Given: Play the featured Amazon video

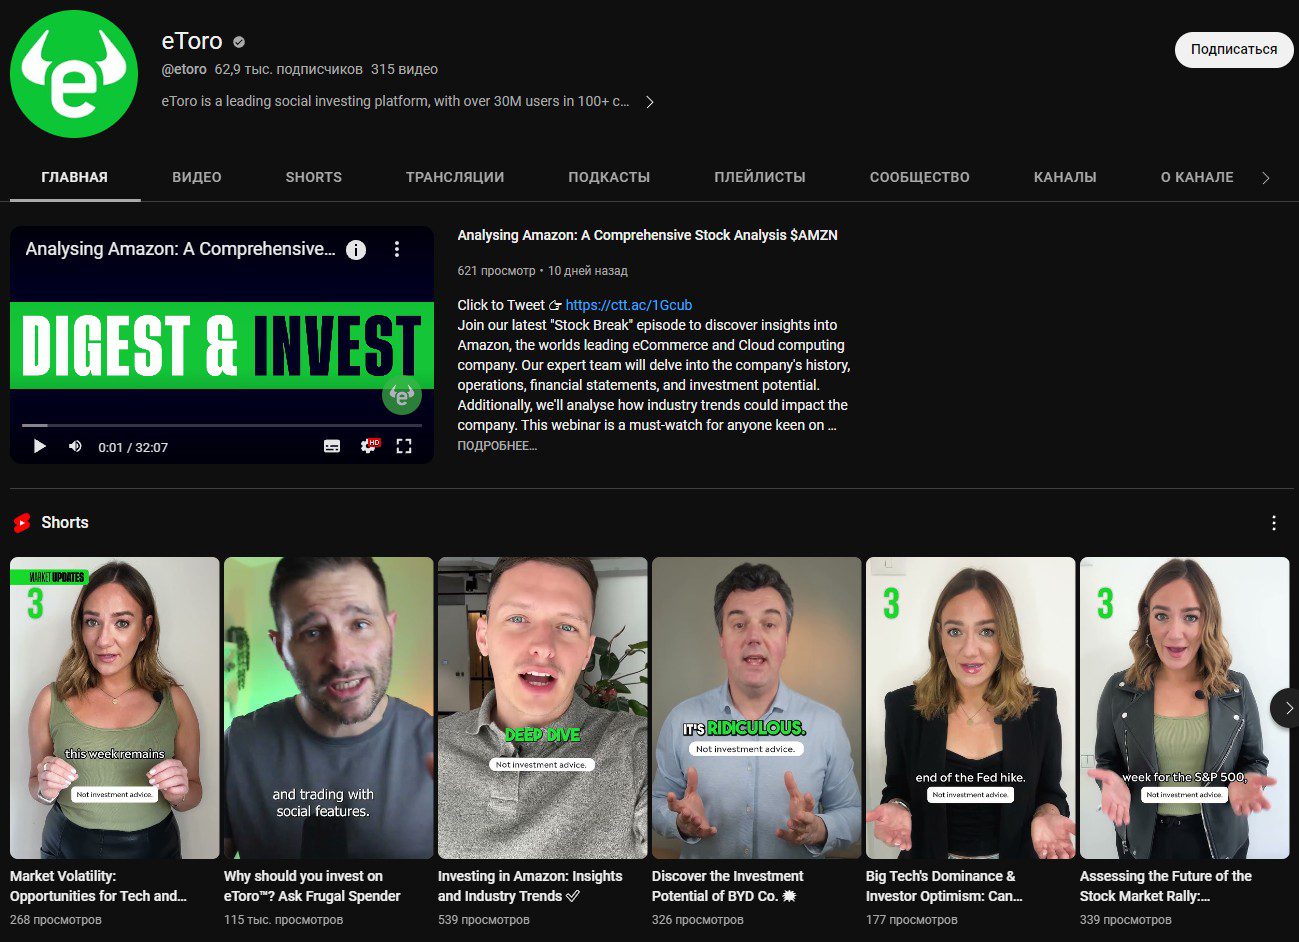Looking at the screenshot, I should (40, 446).
